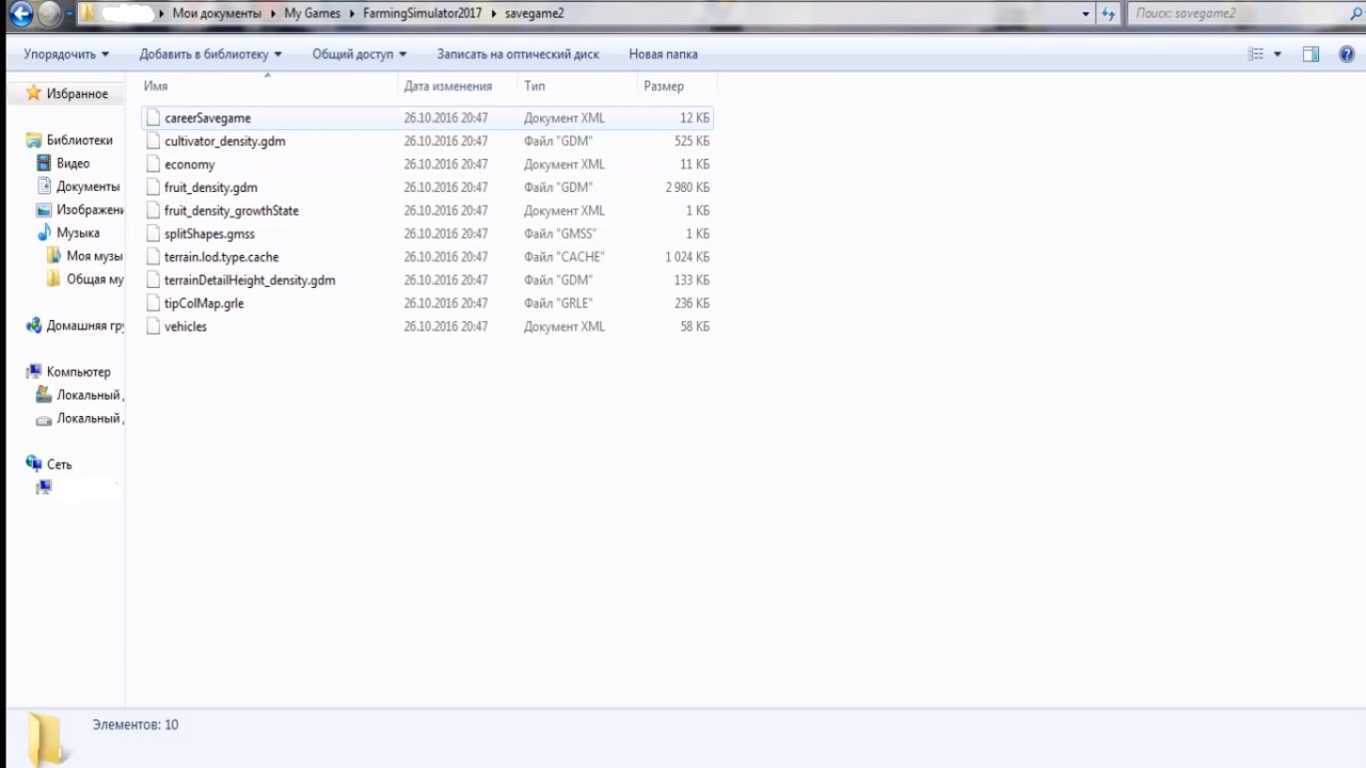Click the change view icon

point(1256,54)
